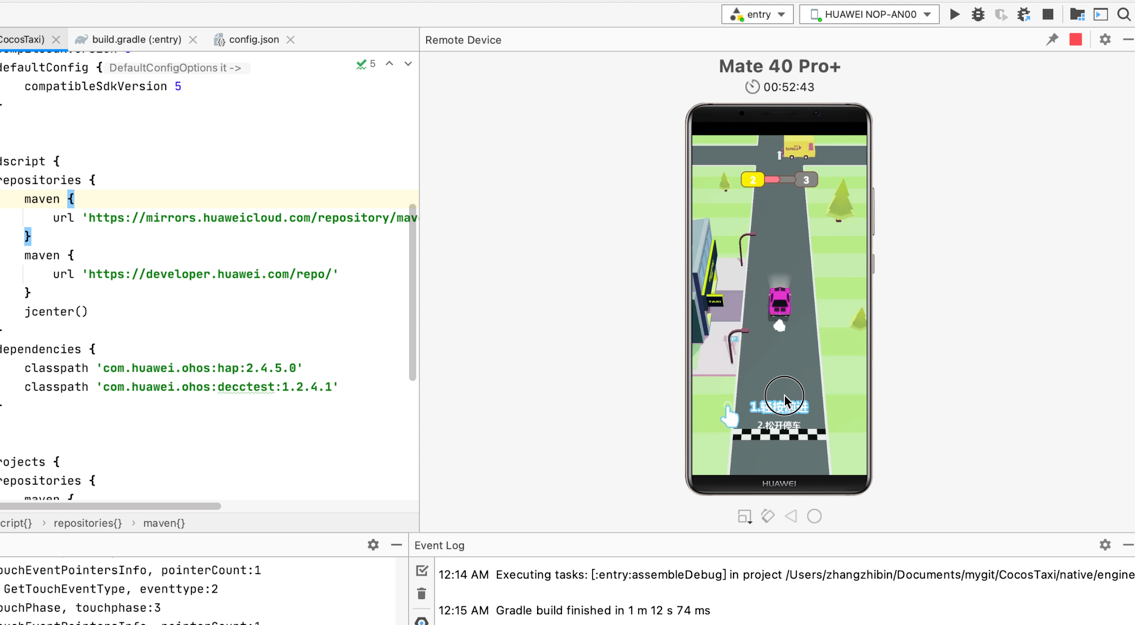Image resolution: width=1135 pixels, height=625 pixels.
Task: Pin the Remote Device panel
Action: click(1051, 39)
